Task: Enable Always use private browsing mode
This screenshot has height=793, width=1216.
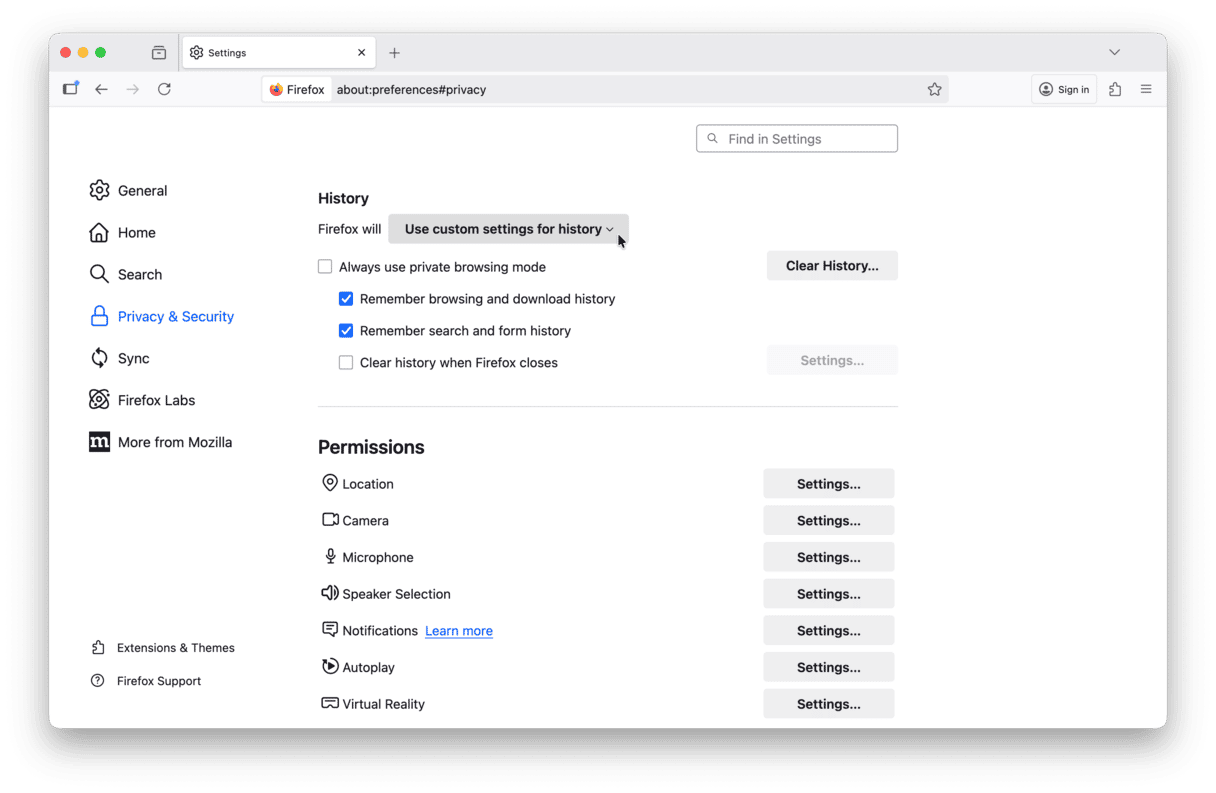Action: (x=325, y=267)
